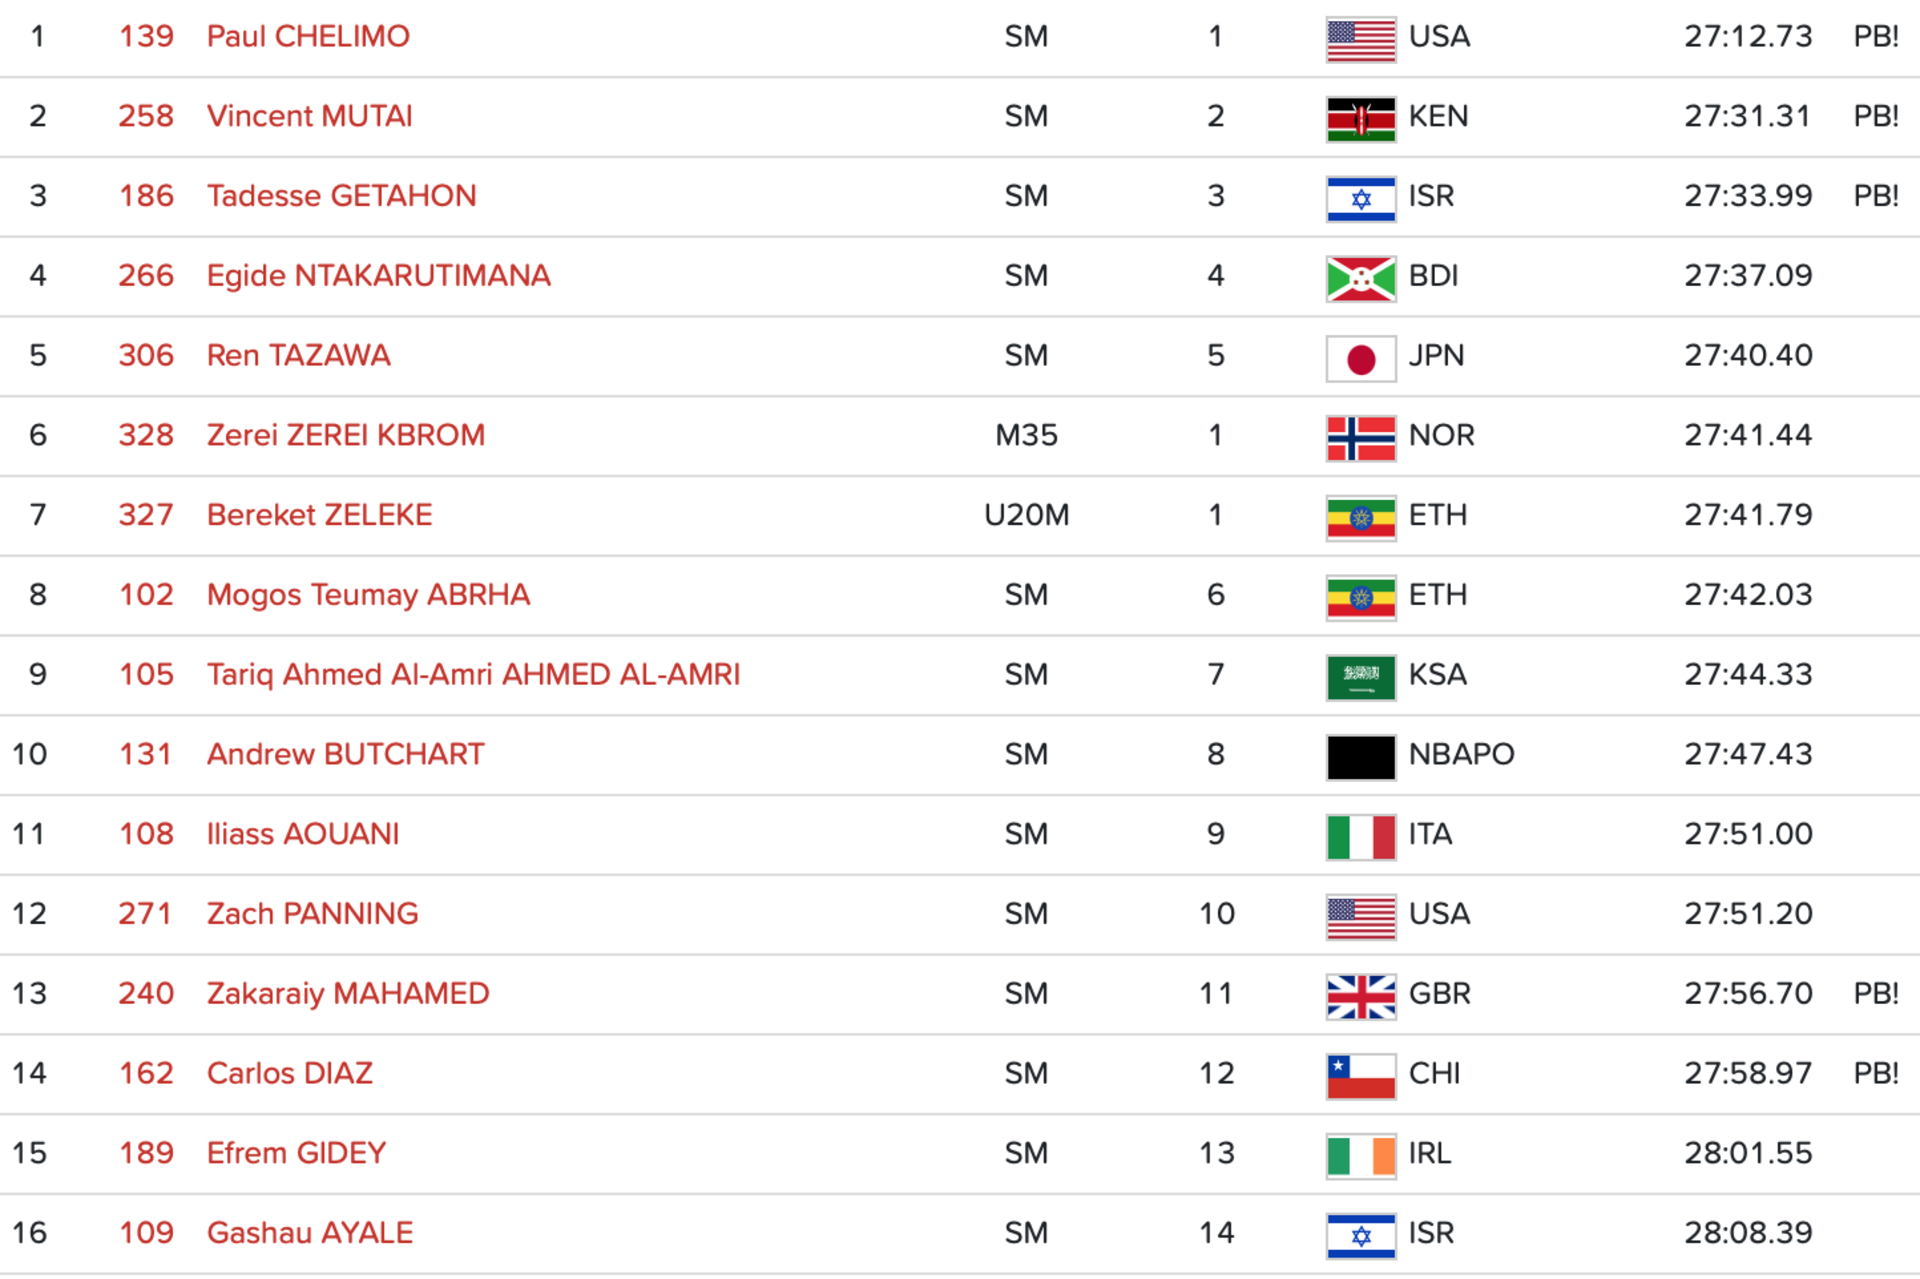The image size is (1920, 1279).
Task: Click the Italy flag icon
Action: point(1360,838)
